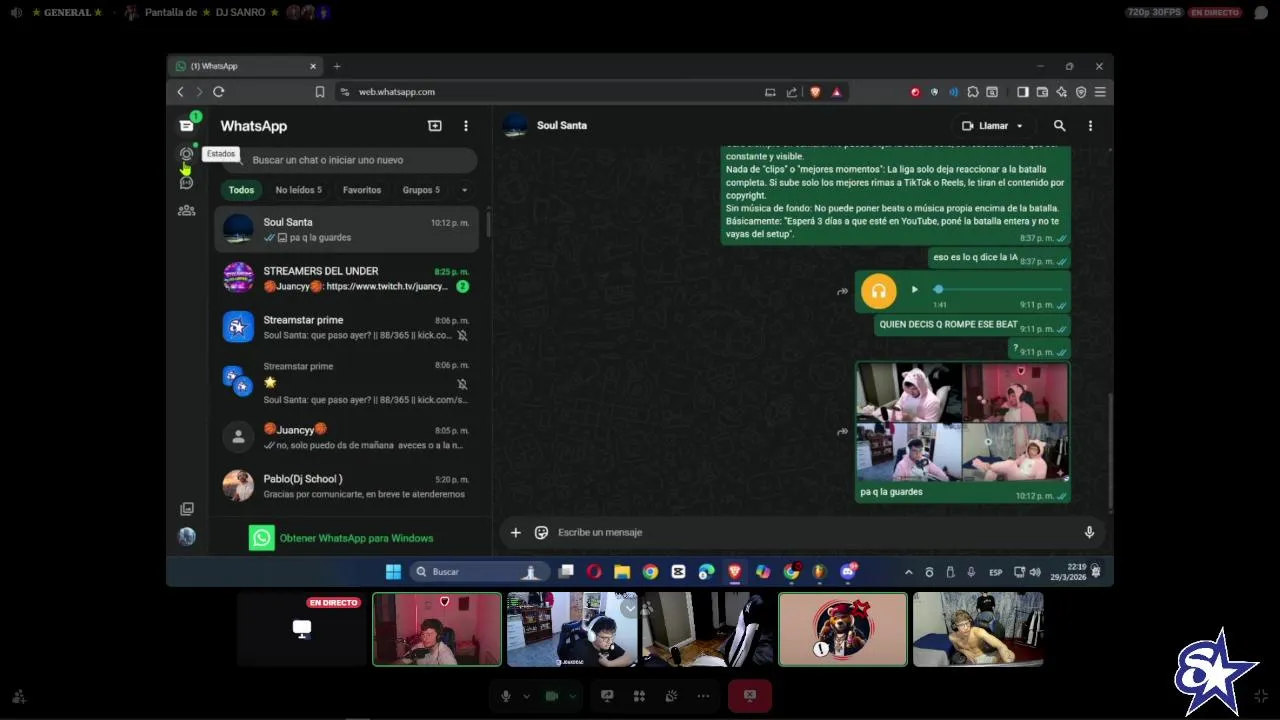This screenshot has height=720, width=1280.
Task: Open microphone options arrow in call bar
Action: coord(526,696)
